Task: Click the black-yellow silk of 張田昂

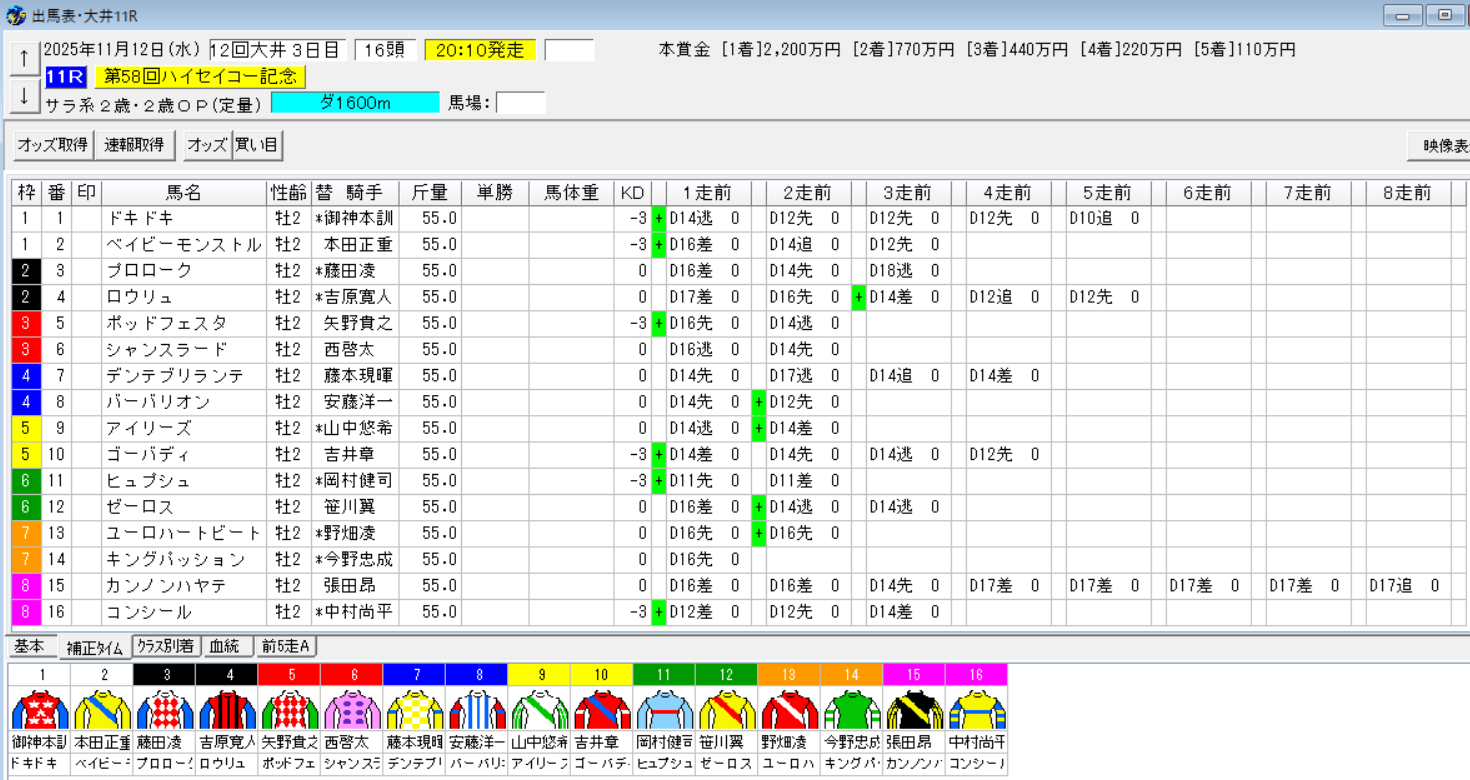Action: pyautogui.click(x=913, y=710)
